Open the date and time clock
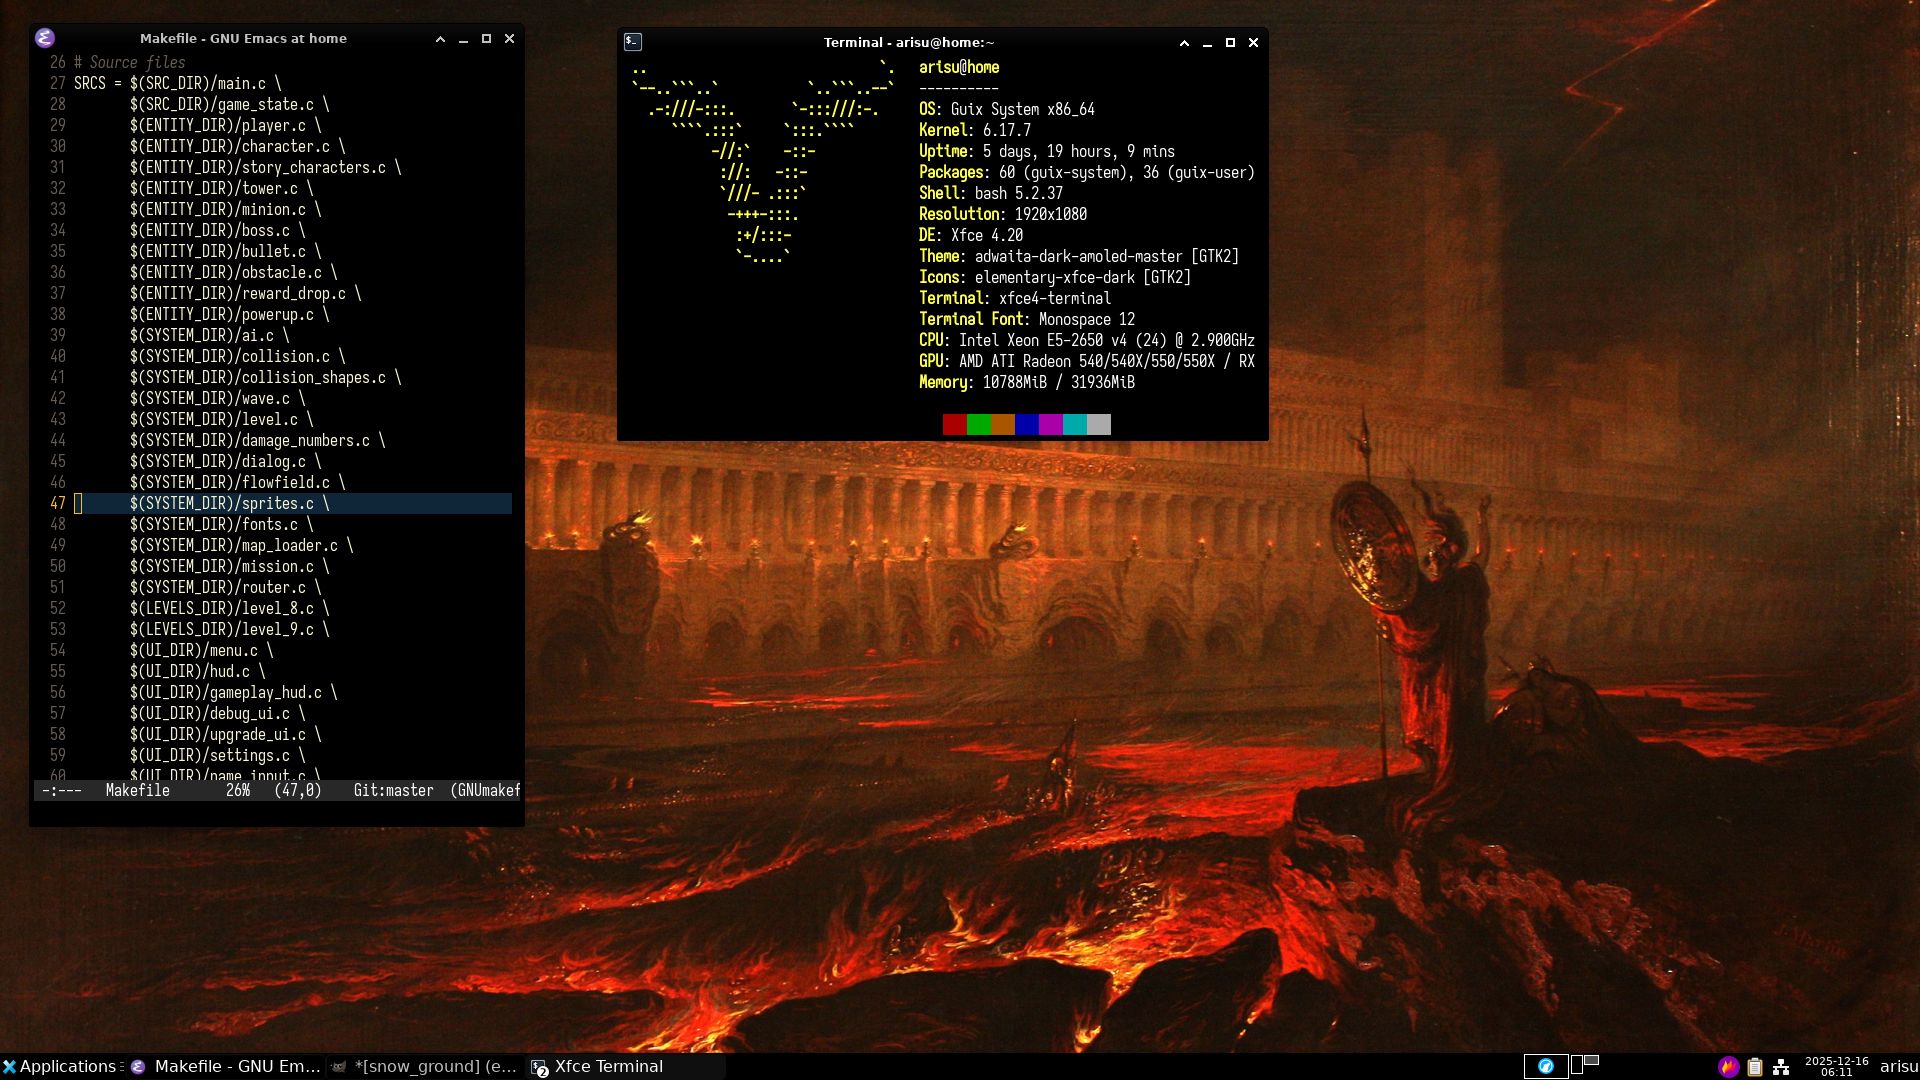1920x1080 pixels. pos(1836,1066)
